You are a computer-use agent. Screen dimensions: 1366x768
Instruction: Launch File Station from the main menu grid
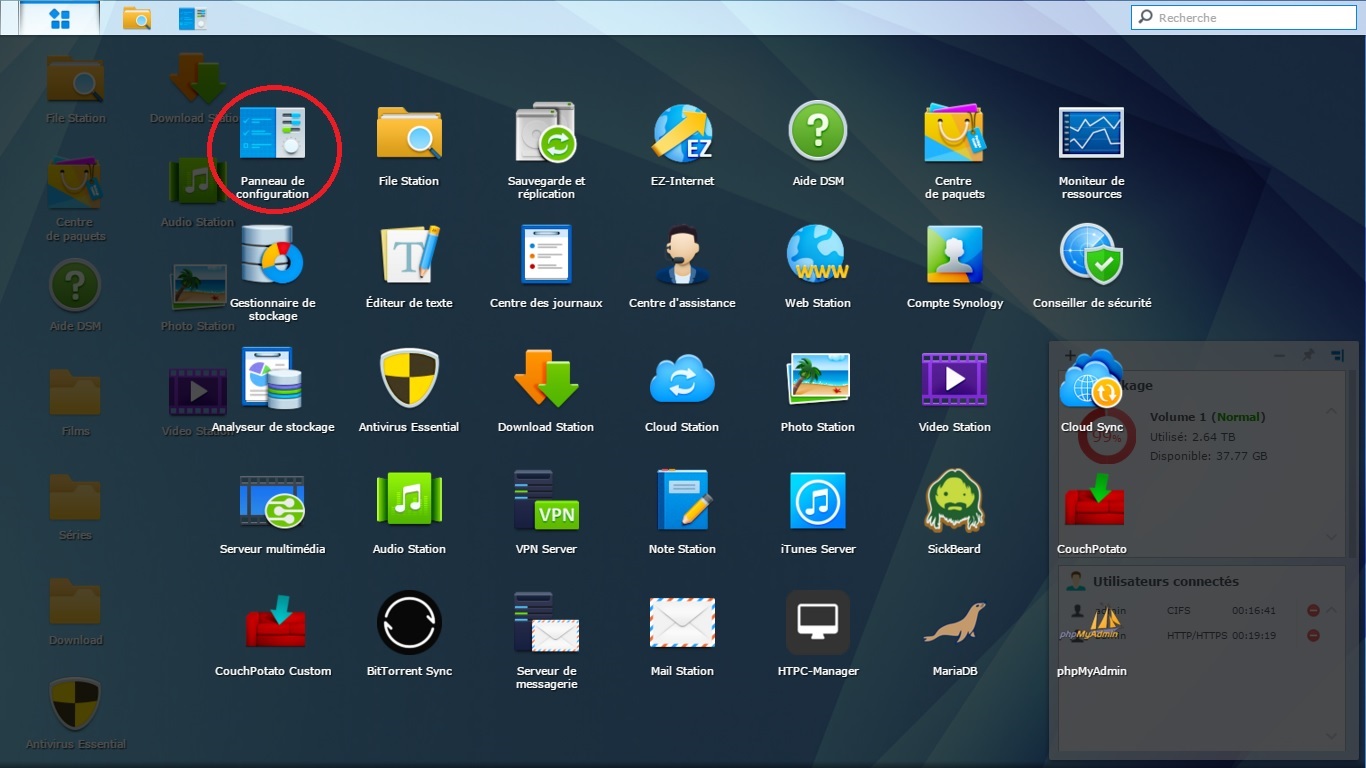click(409, 135)
